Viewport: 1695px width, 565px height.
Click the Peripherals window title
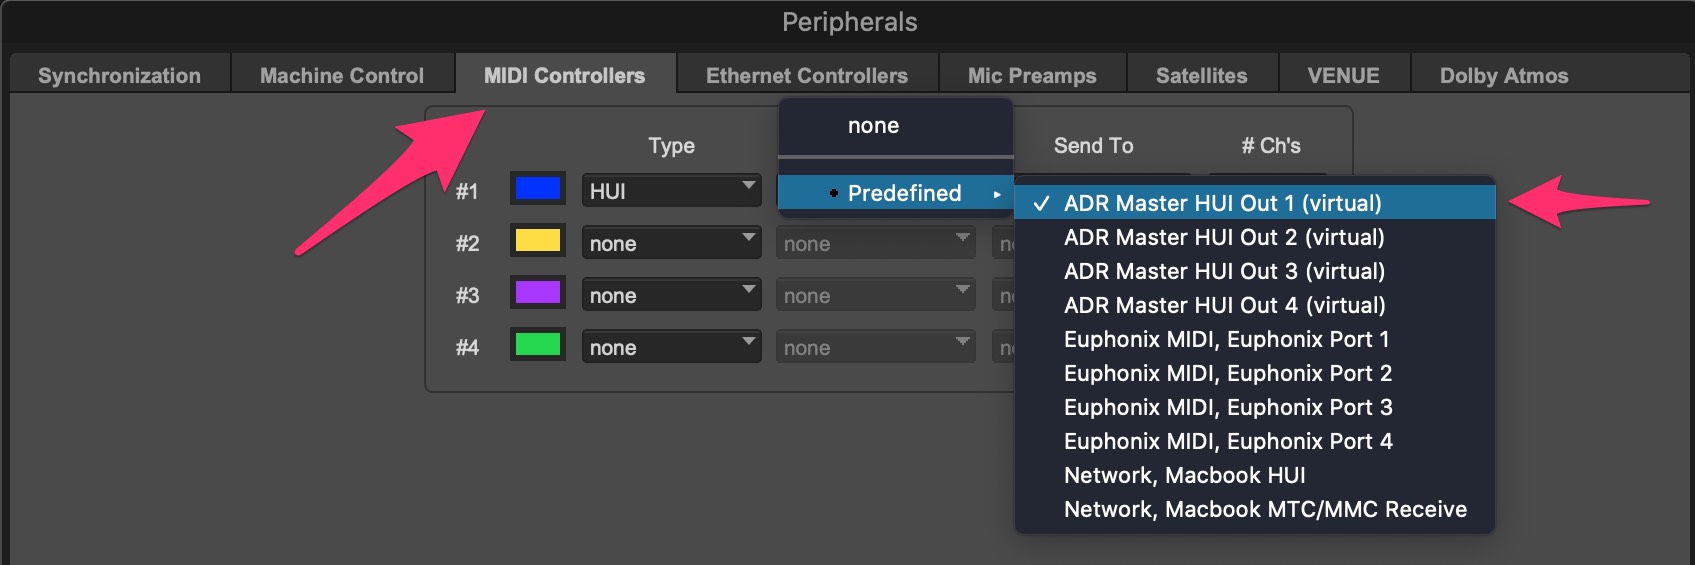(x=849, y=22)
